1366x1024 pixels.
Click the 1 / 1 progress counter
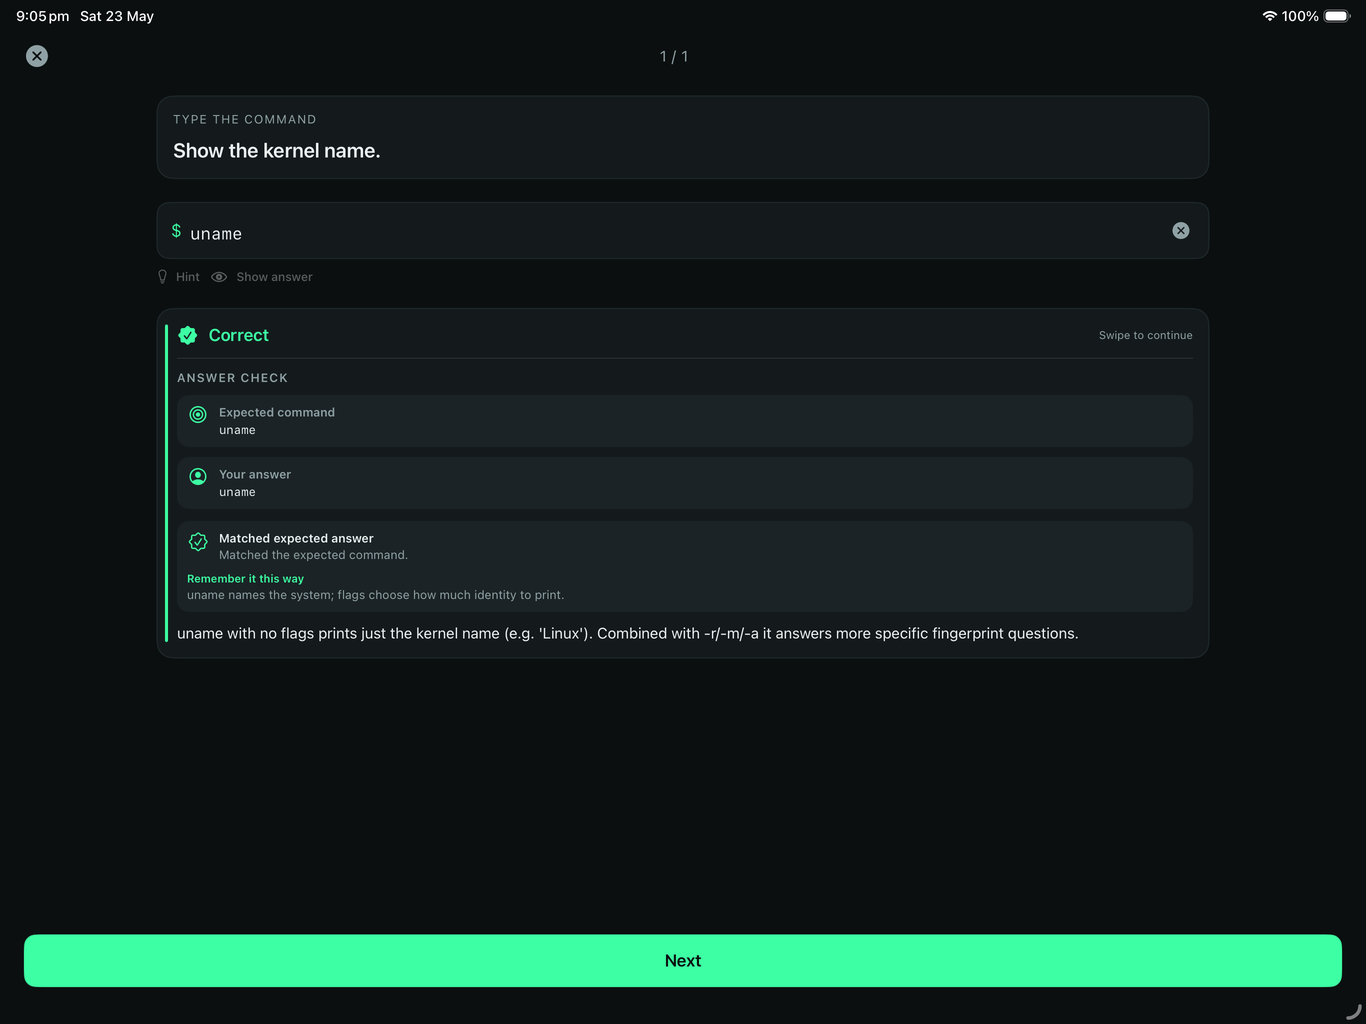pyautogui.click(x=674, y=56)
